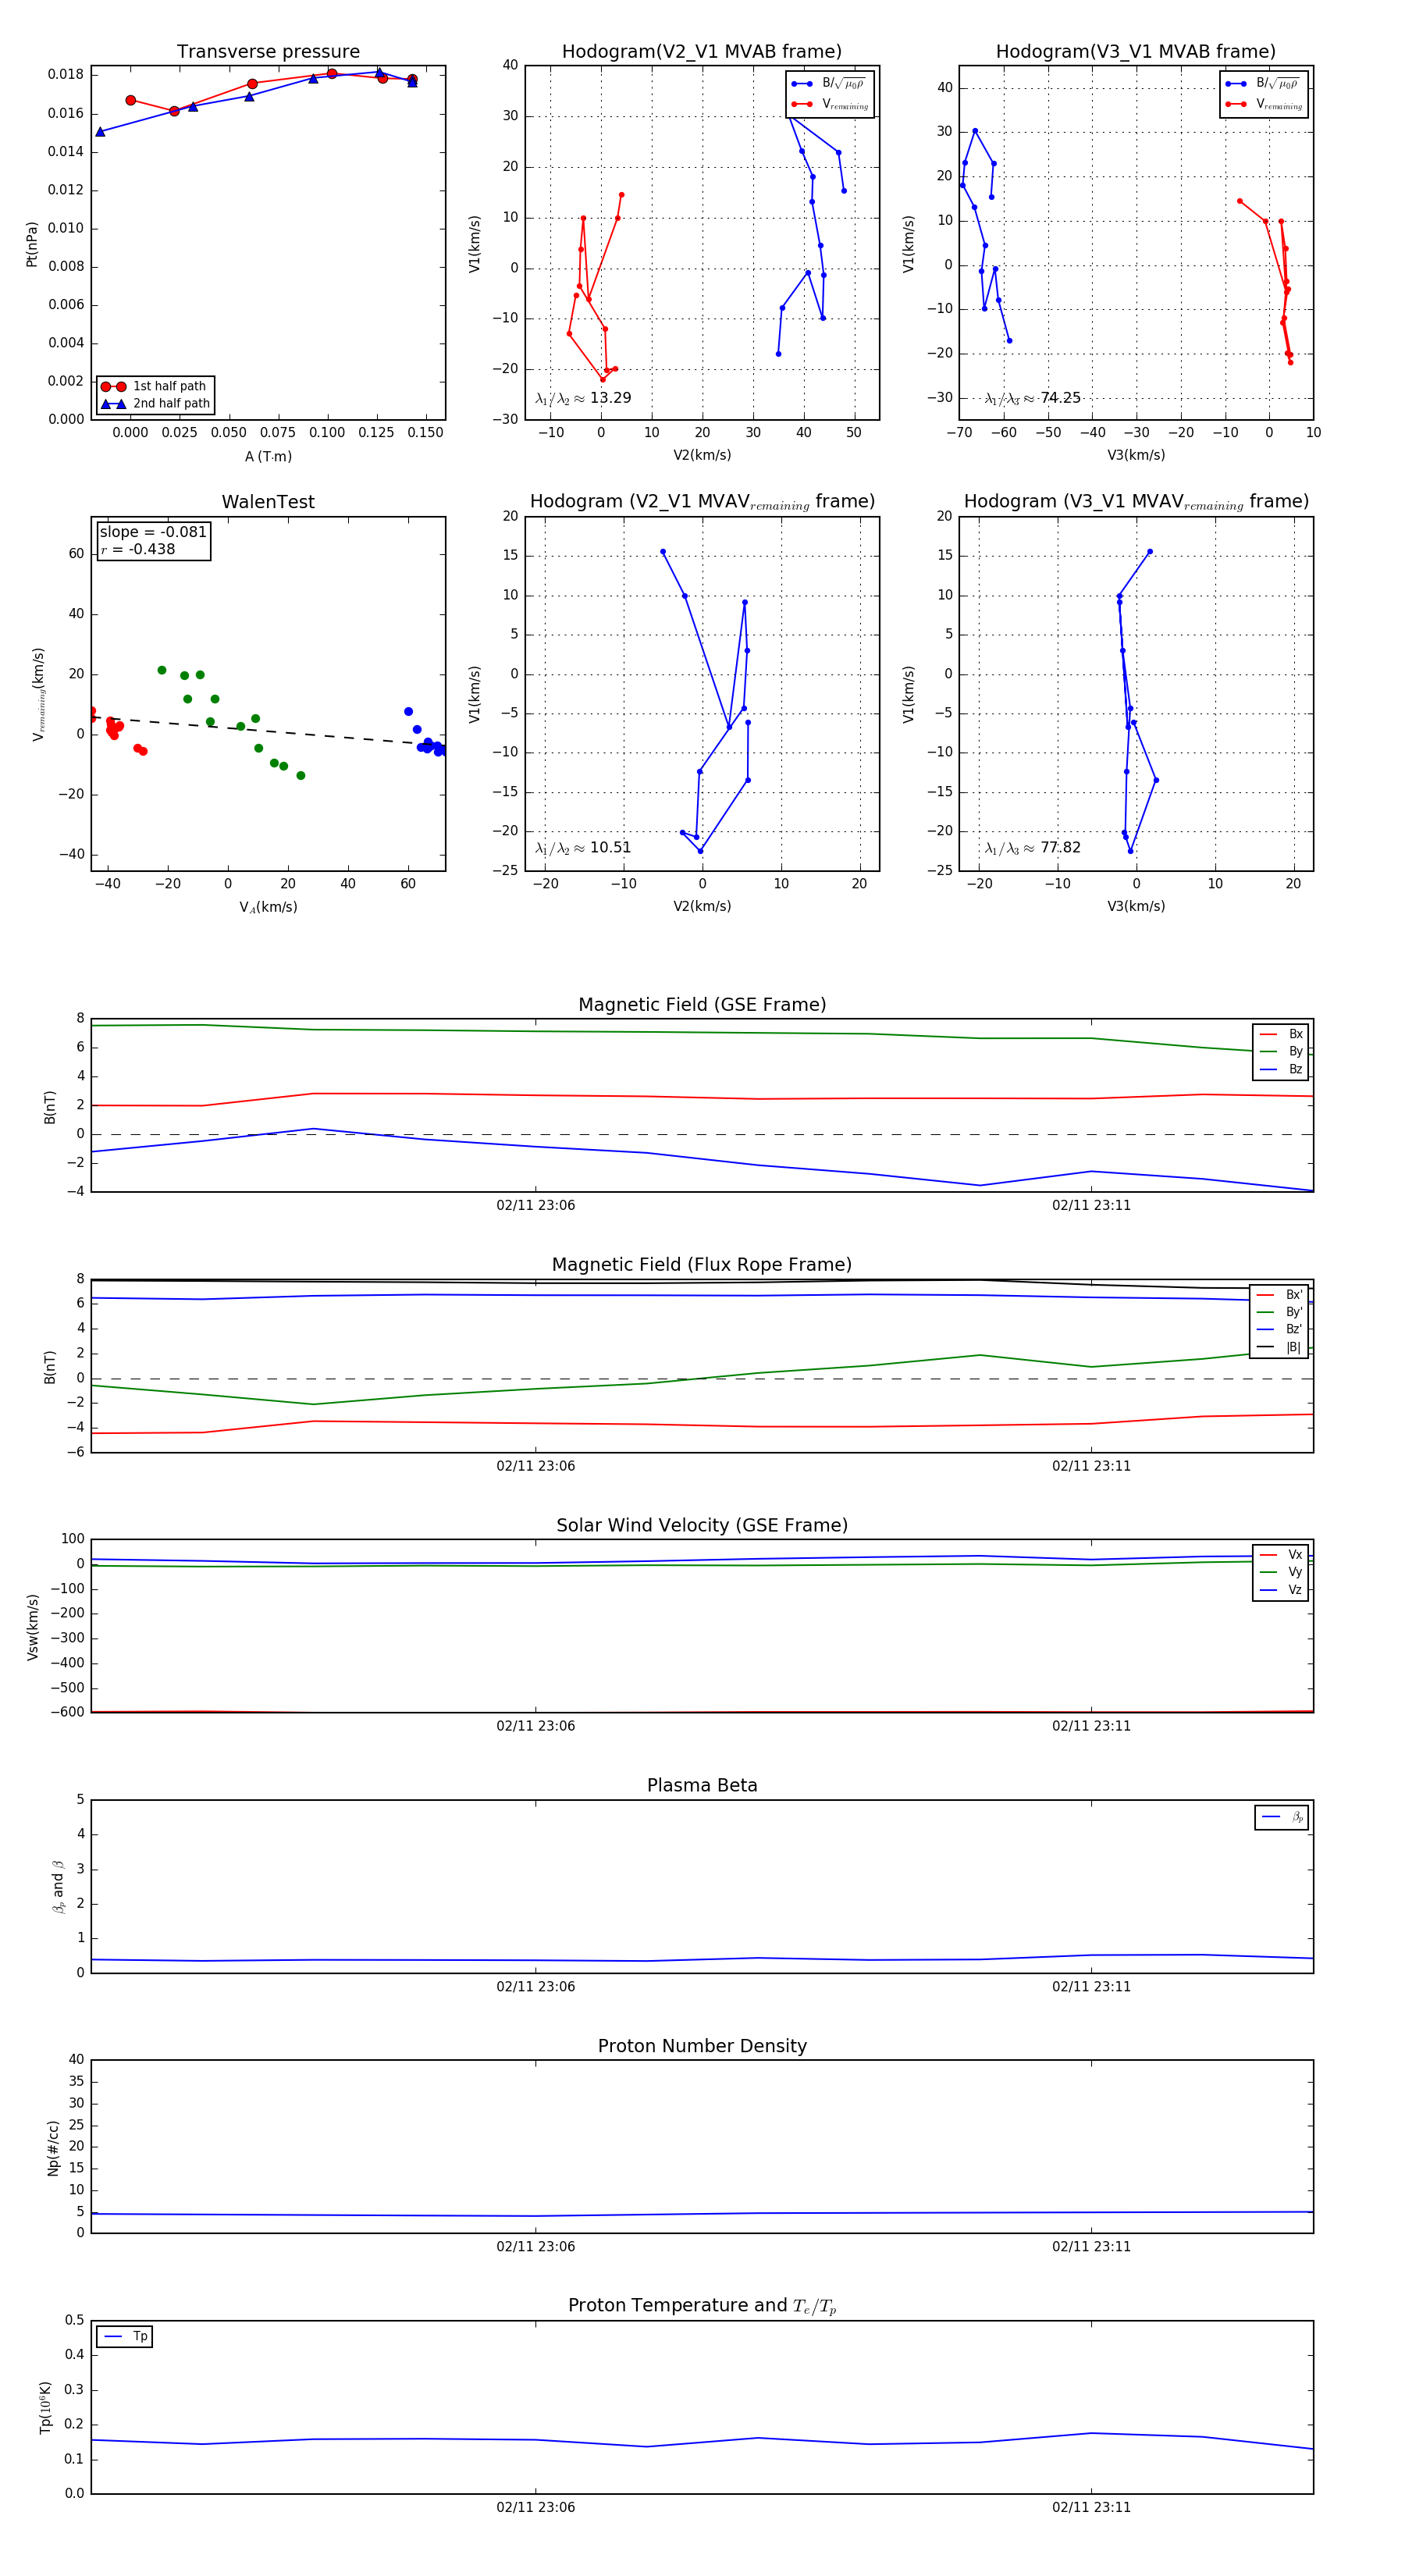
Task: Select the "Tp(10^6K)" y-axis label
Action: [45, 2408]
